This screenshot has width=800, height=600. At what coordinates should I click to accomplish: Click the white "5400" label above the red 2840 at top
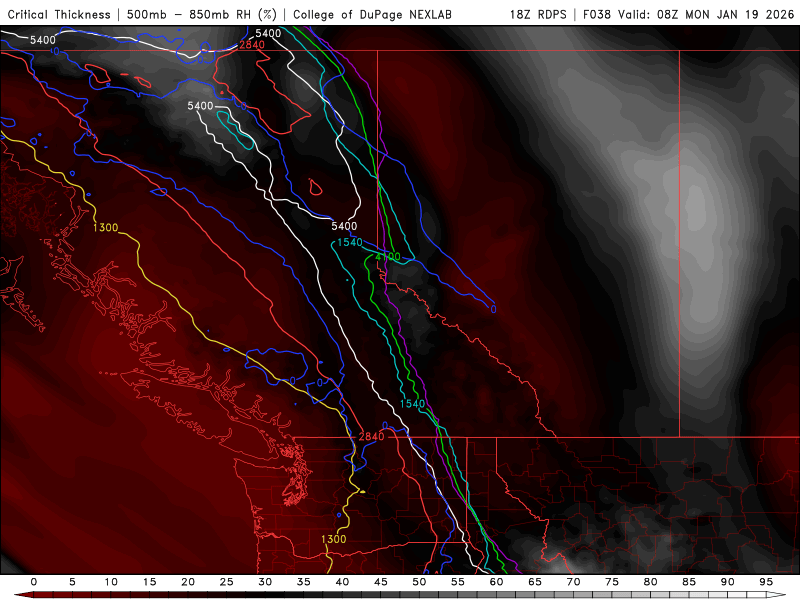click(x=268, y=34)
